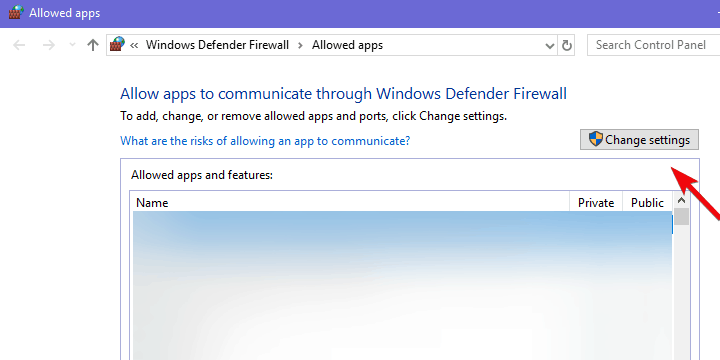
Task: Click the apps list scrollbar thumb
Action: (681, 216)
